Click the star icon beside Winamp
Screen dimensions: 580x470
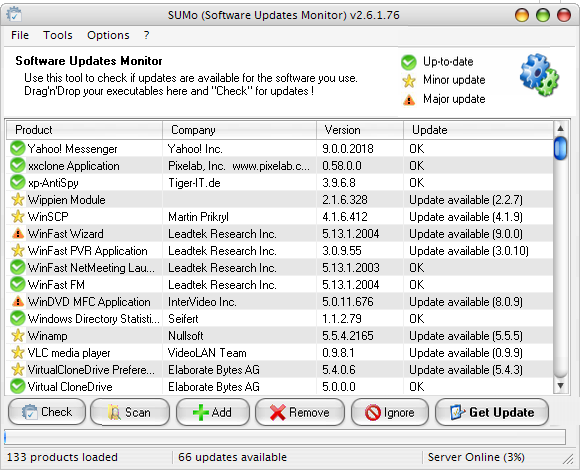17,335
